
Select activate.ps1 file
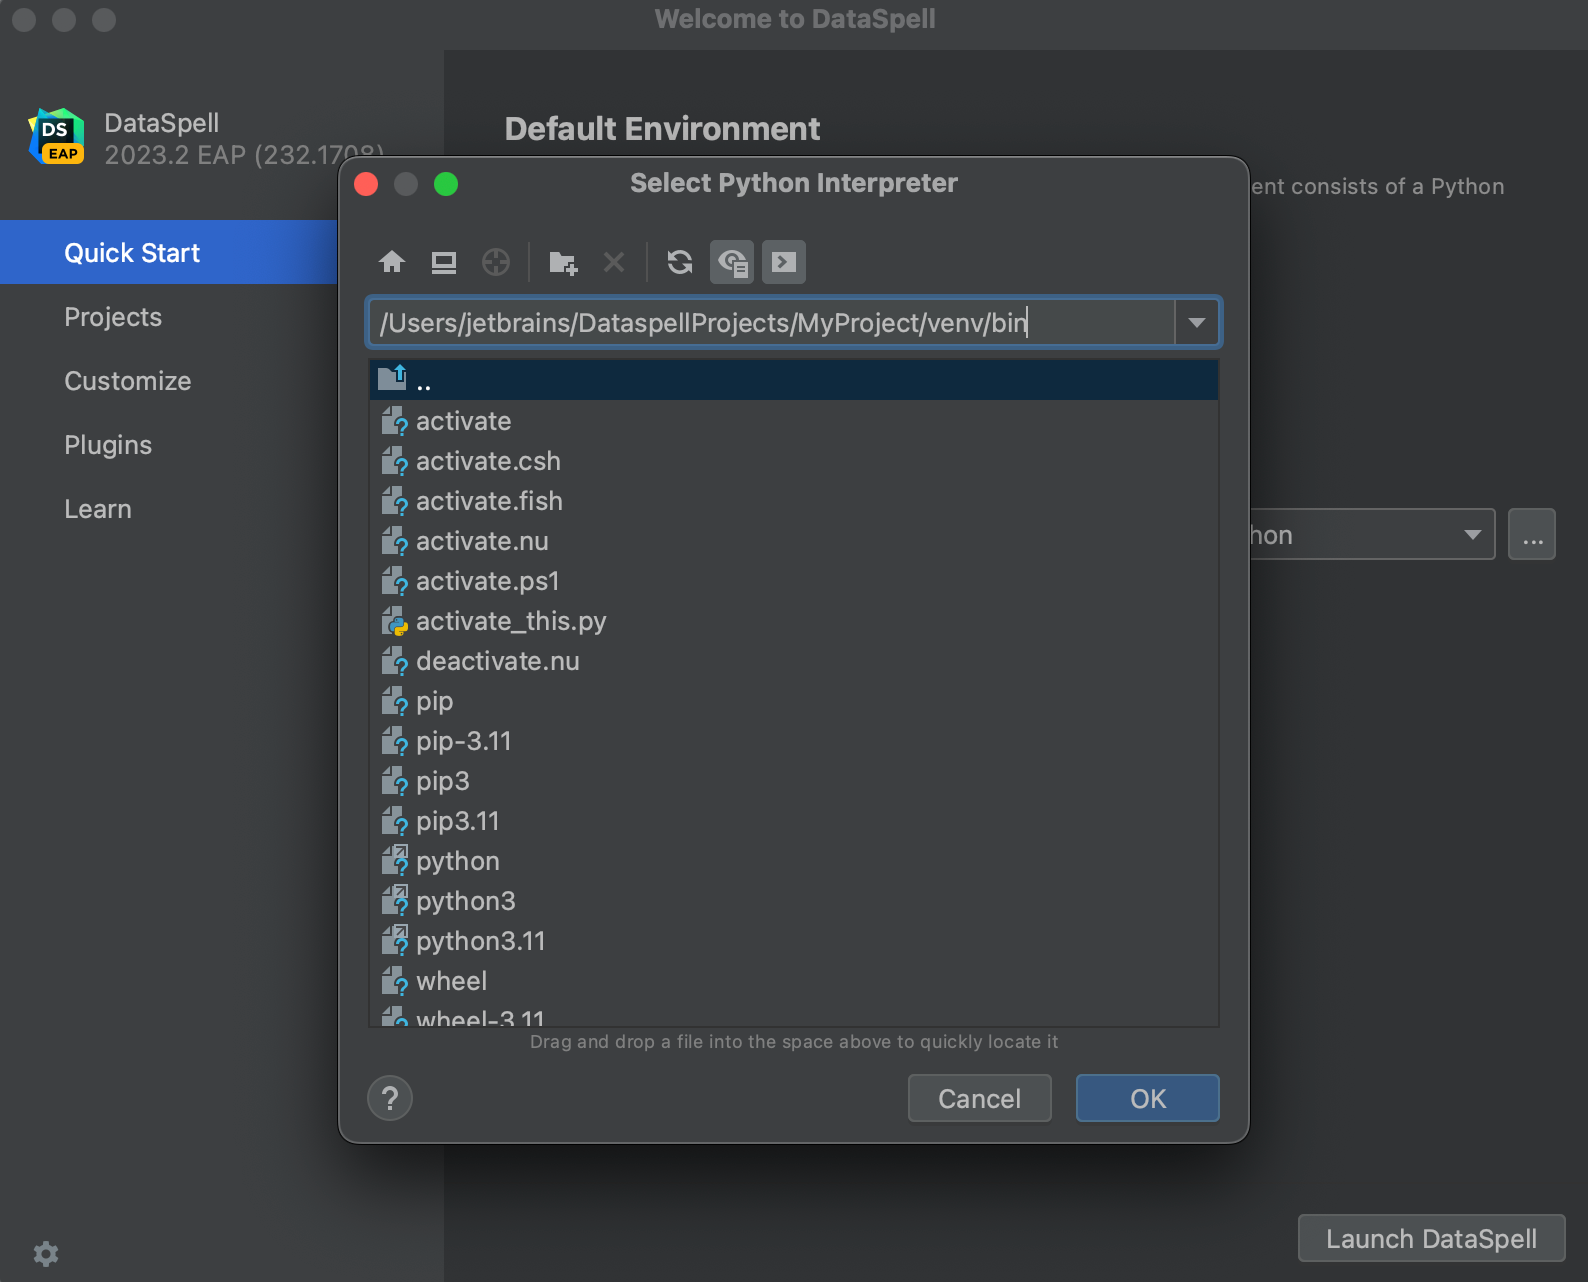click(x=794, y=581)
